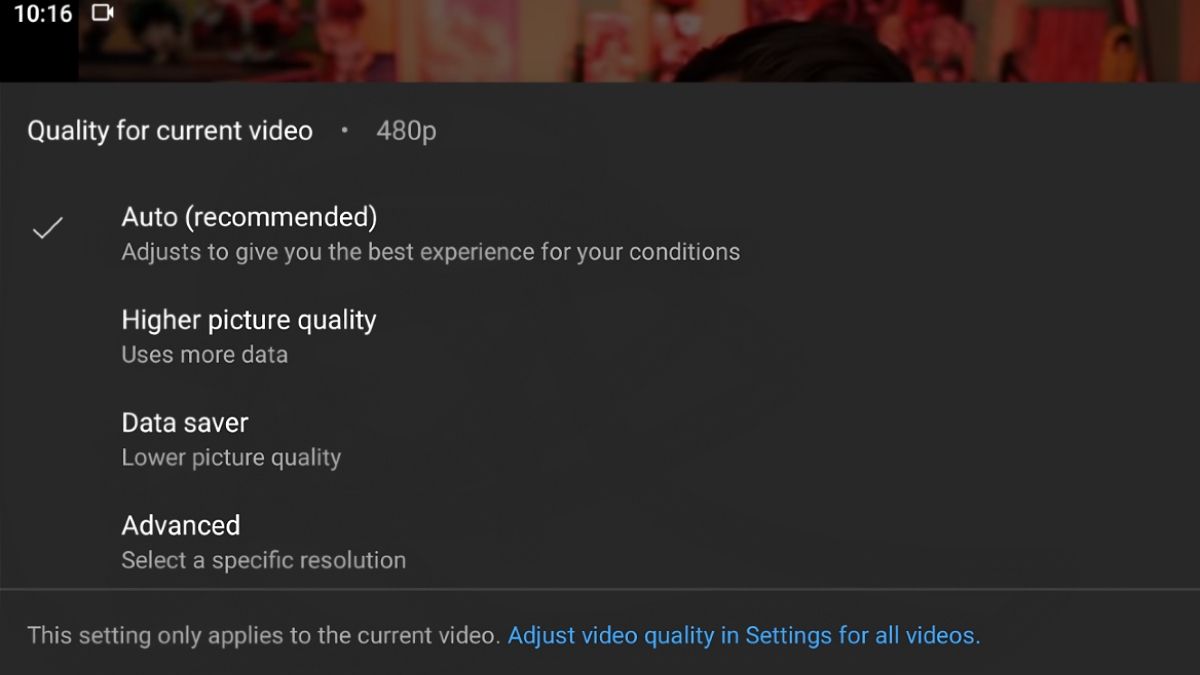Screen dimensions: 1200x675
Task: Tap the 480p current quality label
Action: point(406,130)
